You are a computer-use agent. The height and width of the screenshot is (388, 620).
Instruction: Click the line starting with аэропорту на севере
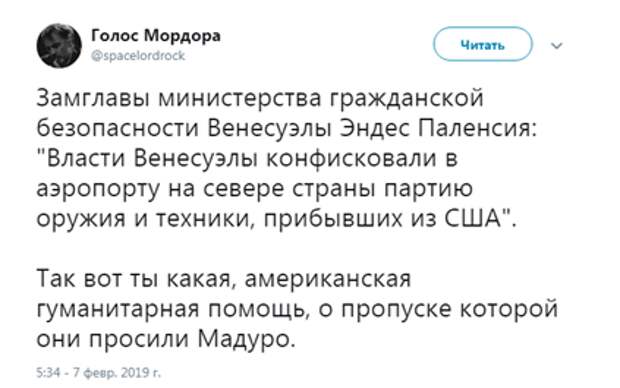click(255, 189)
